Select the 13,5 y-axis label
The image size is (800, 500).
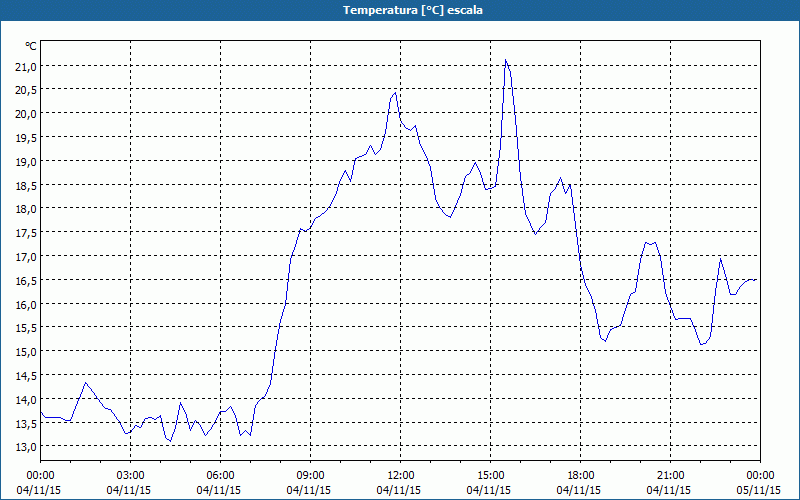coord(27,423)
